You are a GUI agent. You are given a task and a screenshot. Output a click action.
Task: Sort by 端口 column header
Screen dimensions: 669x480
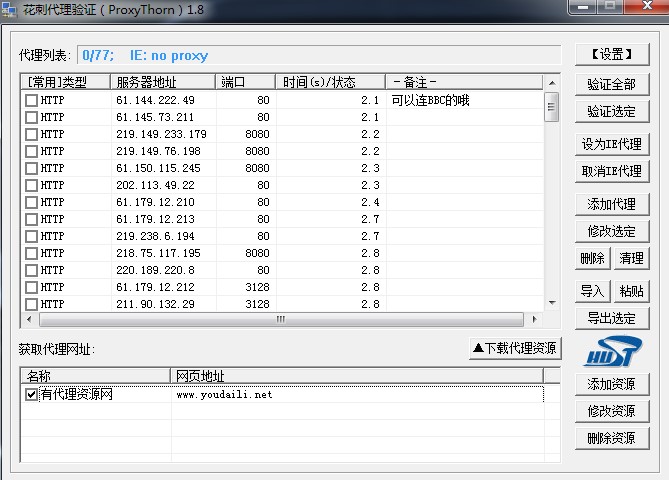pyautogui.click(x=245, y=82)
